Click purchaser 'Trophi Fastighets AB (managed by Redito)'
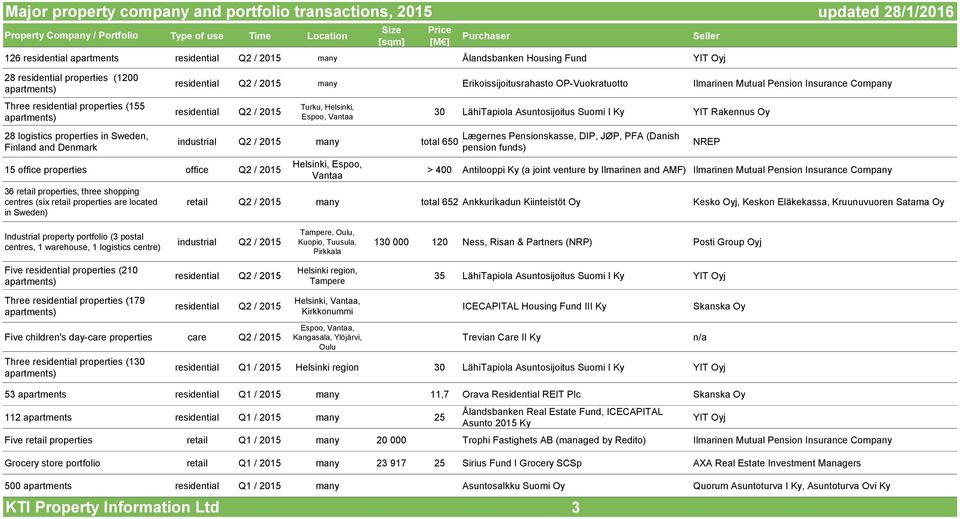 (554, 440)
